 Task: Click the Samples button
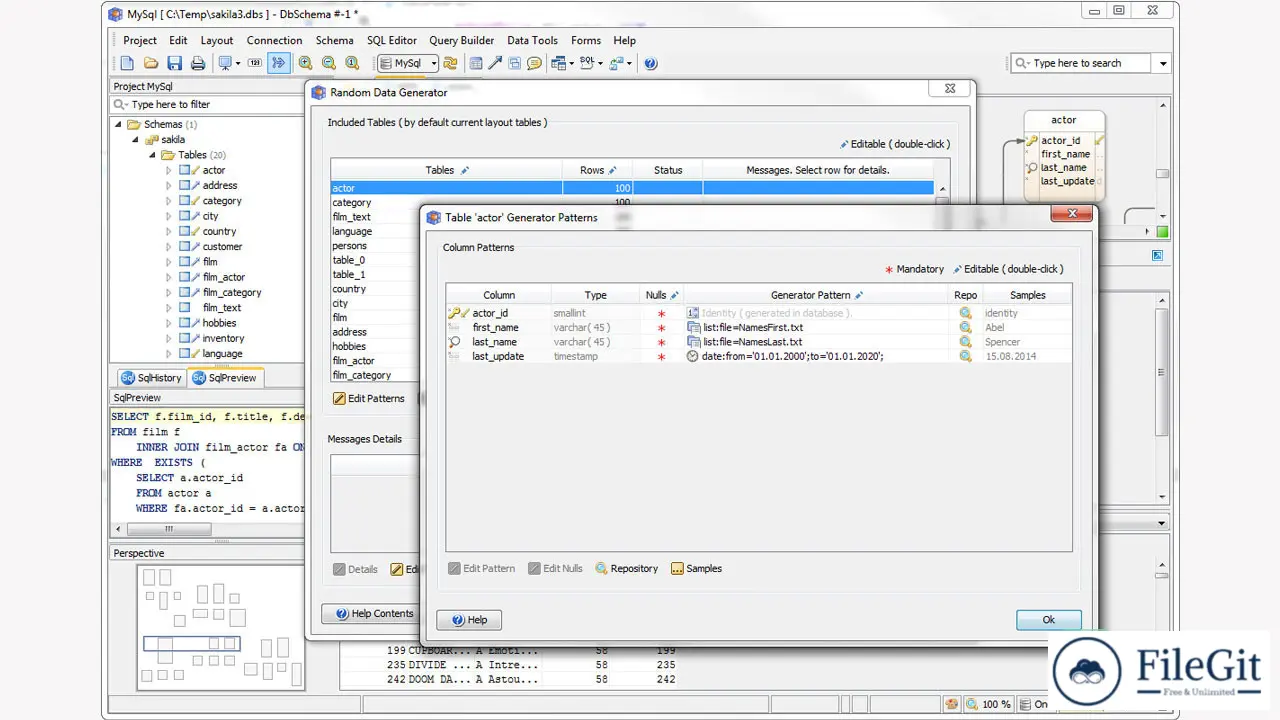[696, 568]
